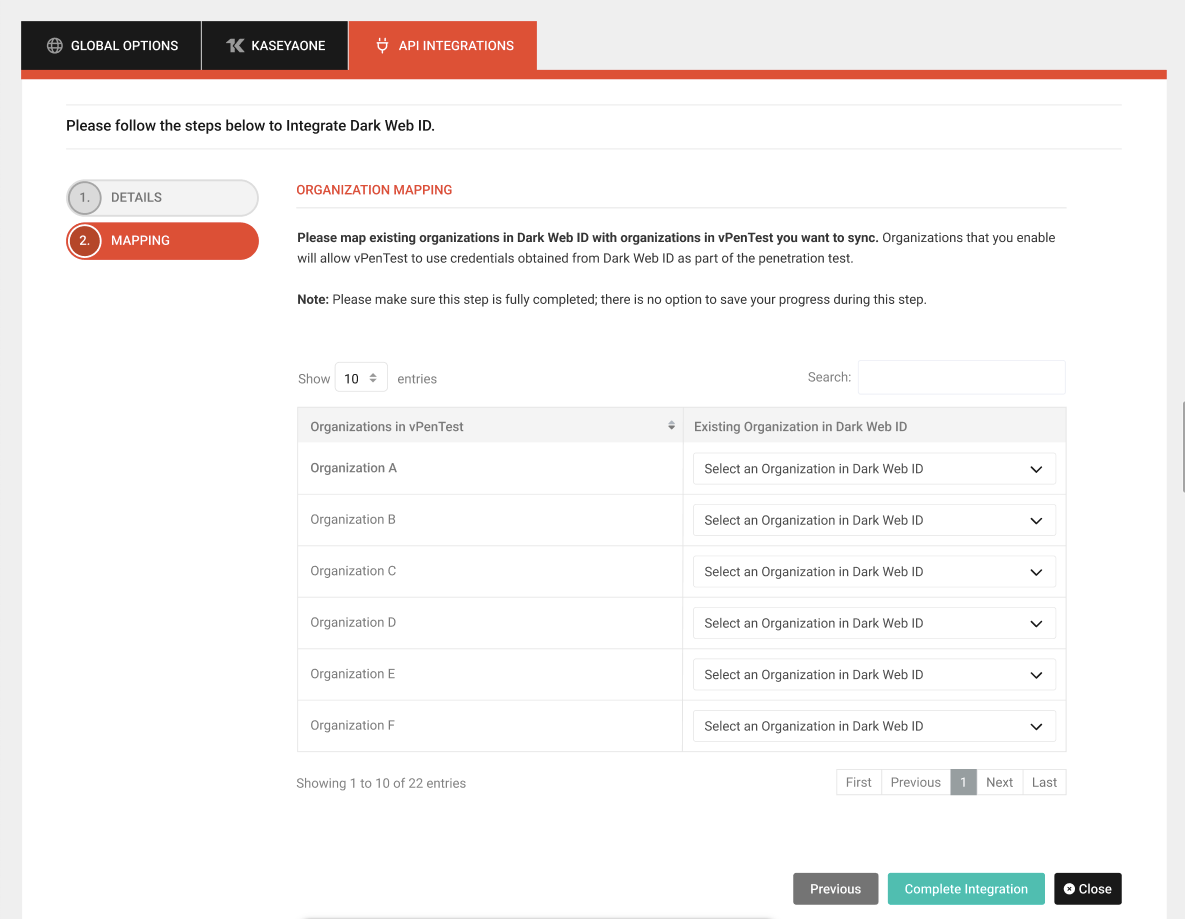
Task: Open Organization C's Dark Web ID dropdown
Action: tap(874, 572)
